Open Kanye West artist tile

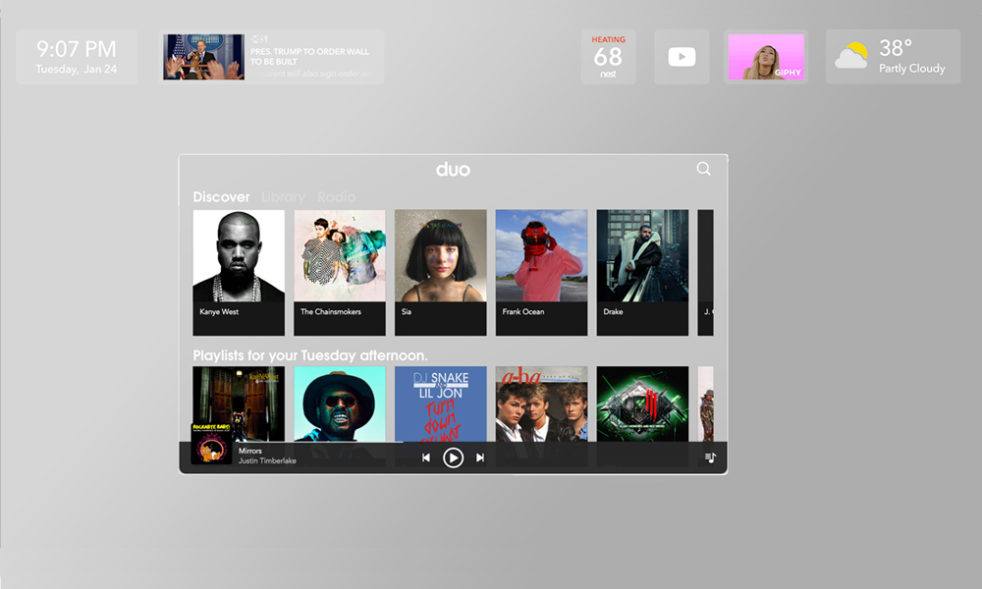pos(238,270)
